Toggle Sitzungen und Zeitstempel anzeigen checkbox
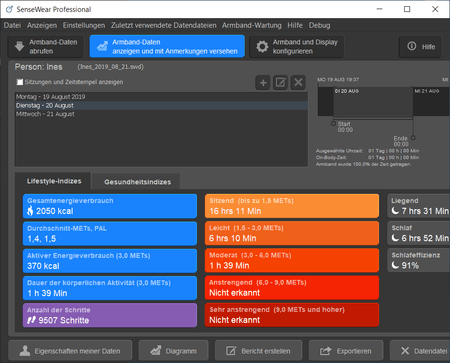 click(20, 82)
